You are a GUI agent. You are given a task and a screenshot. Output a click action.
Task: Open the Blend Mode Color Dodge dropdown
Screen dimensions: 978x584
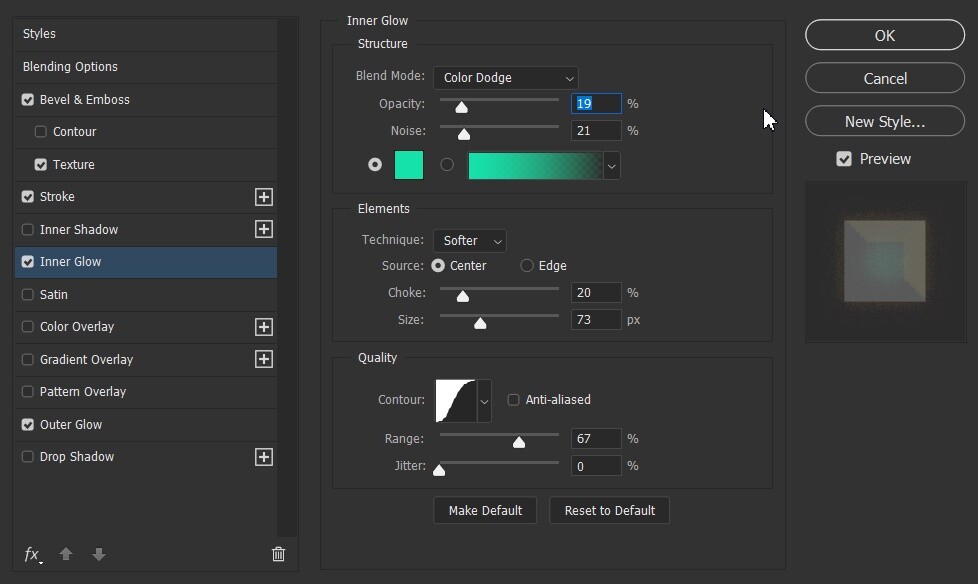click(506, 78)
